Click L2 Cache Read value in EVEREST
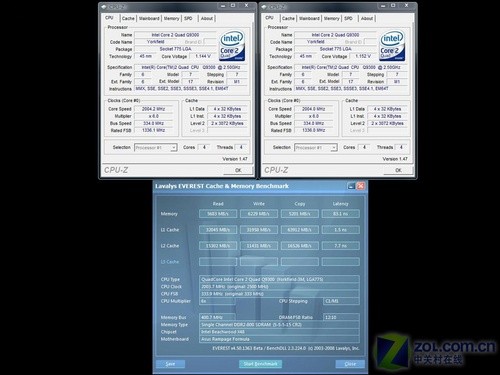Screen dimensions: 500x375 tap(218, 246)
